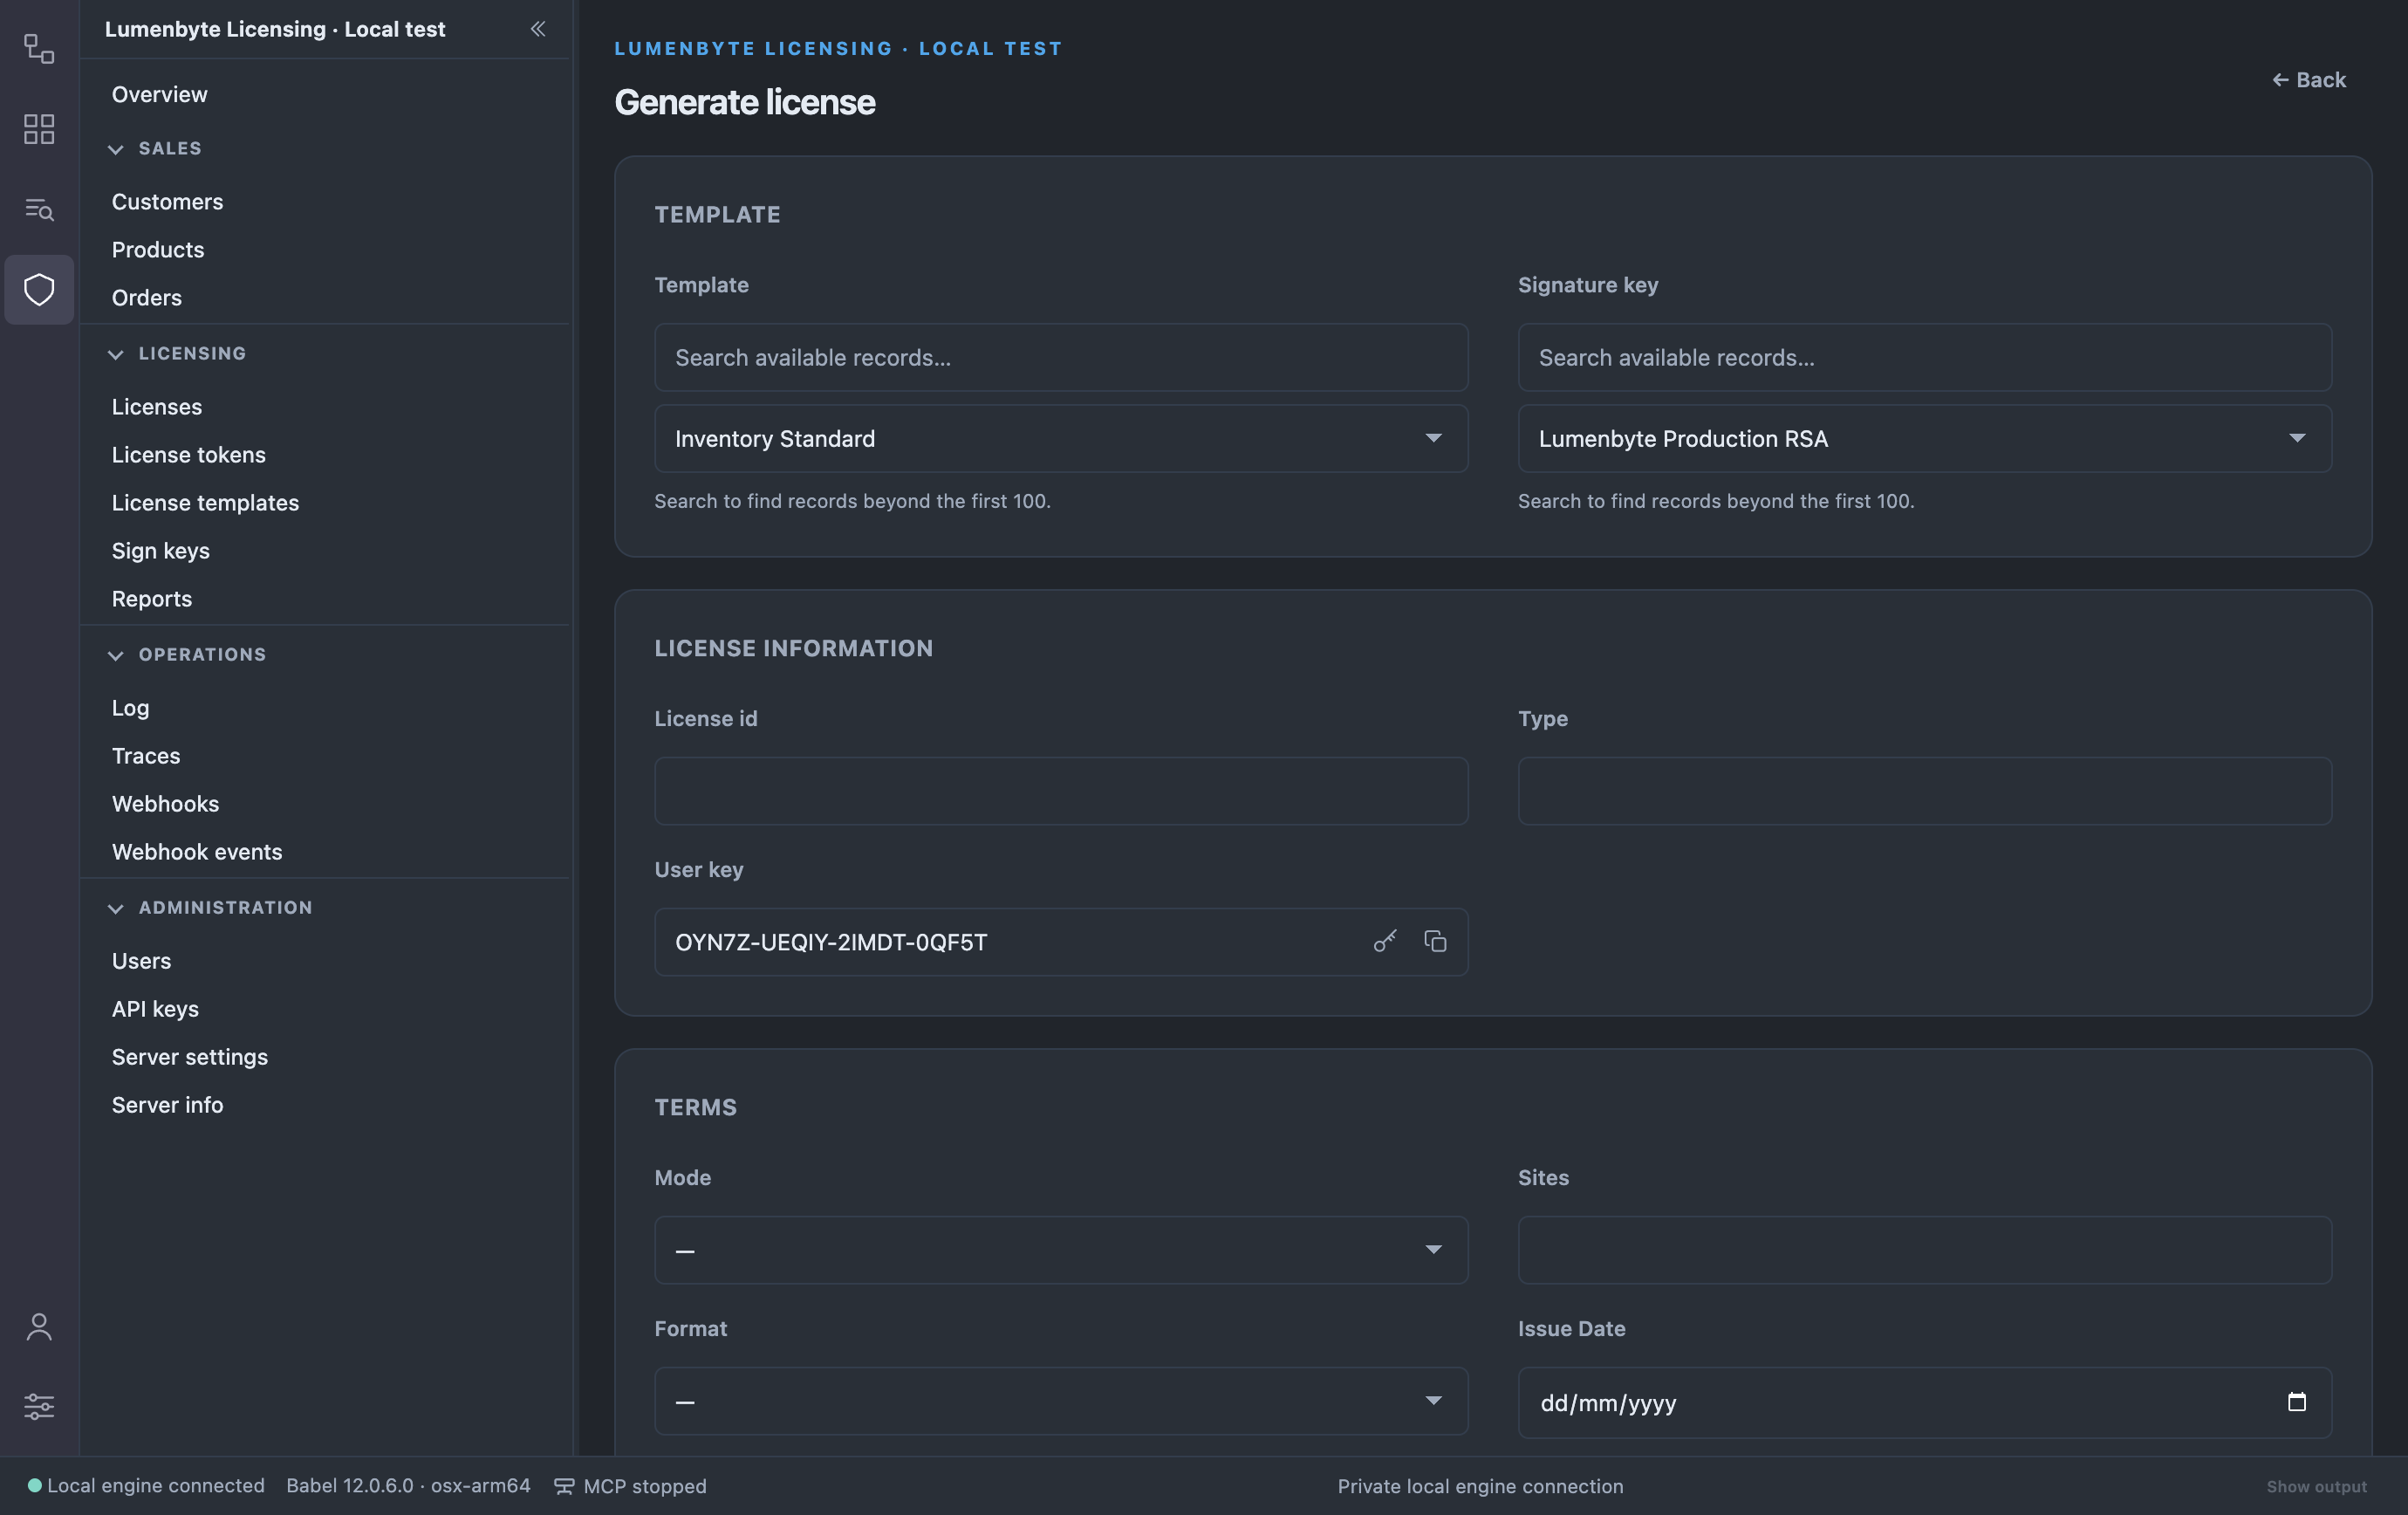2408x1515 pixels.
Task: Collapse the OPERATIONS section
Action: (x=116, y=655)
